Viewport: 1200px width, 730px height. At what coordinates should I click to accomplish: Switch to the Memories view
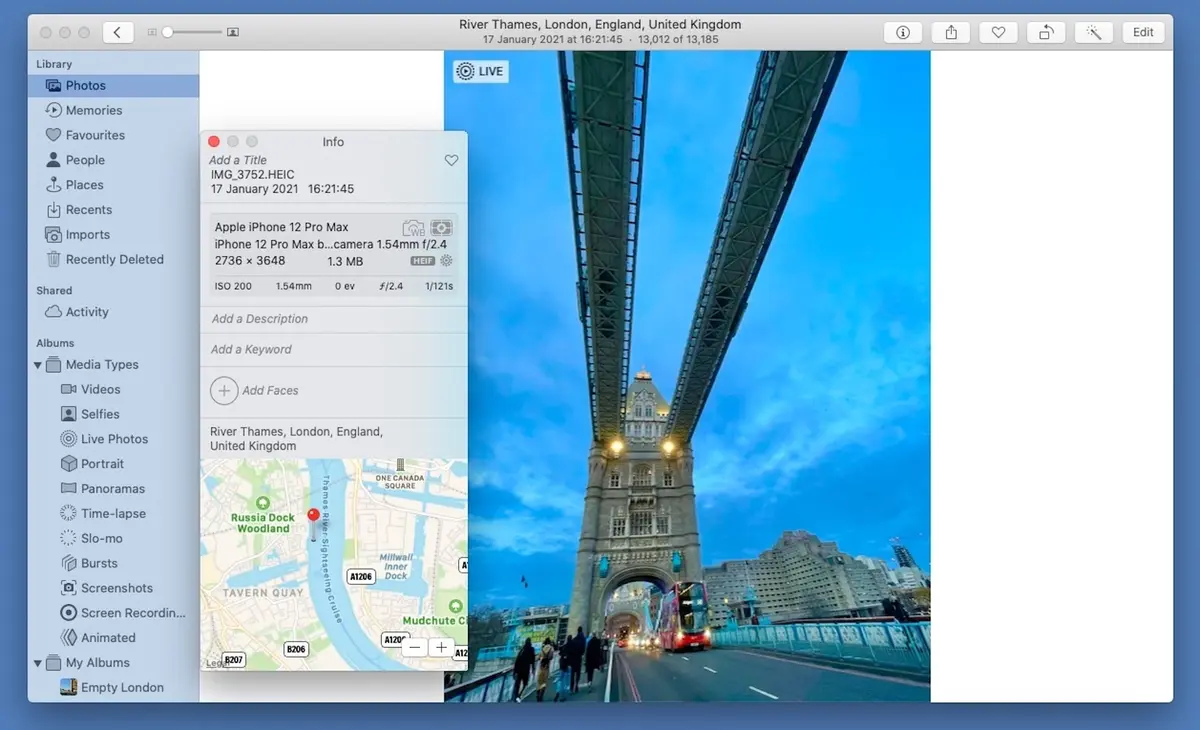click(x=93, y=109)
